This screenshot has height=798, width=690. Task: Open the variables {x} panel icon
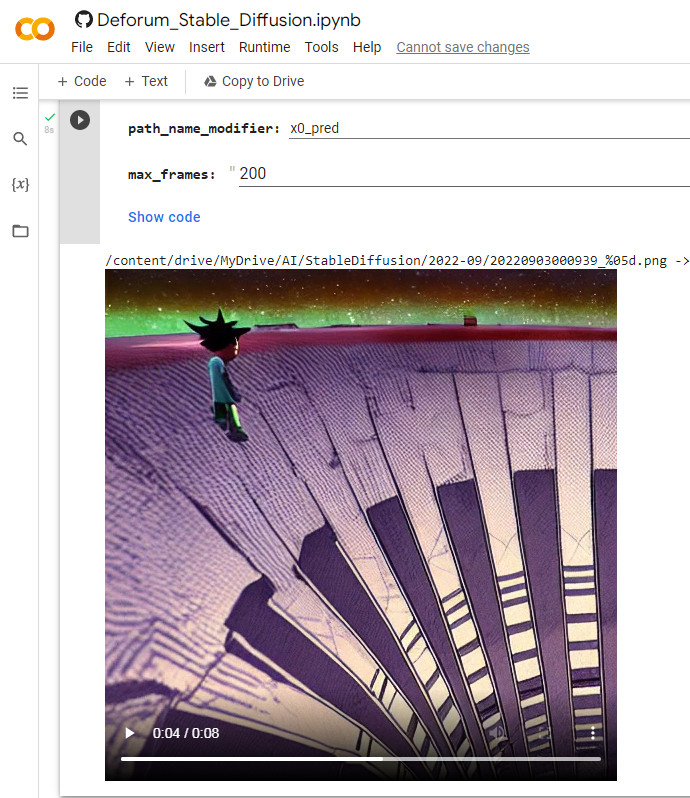pyautogui.click(x=20, y=184)
